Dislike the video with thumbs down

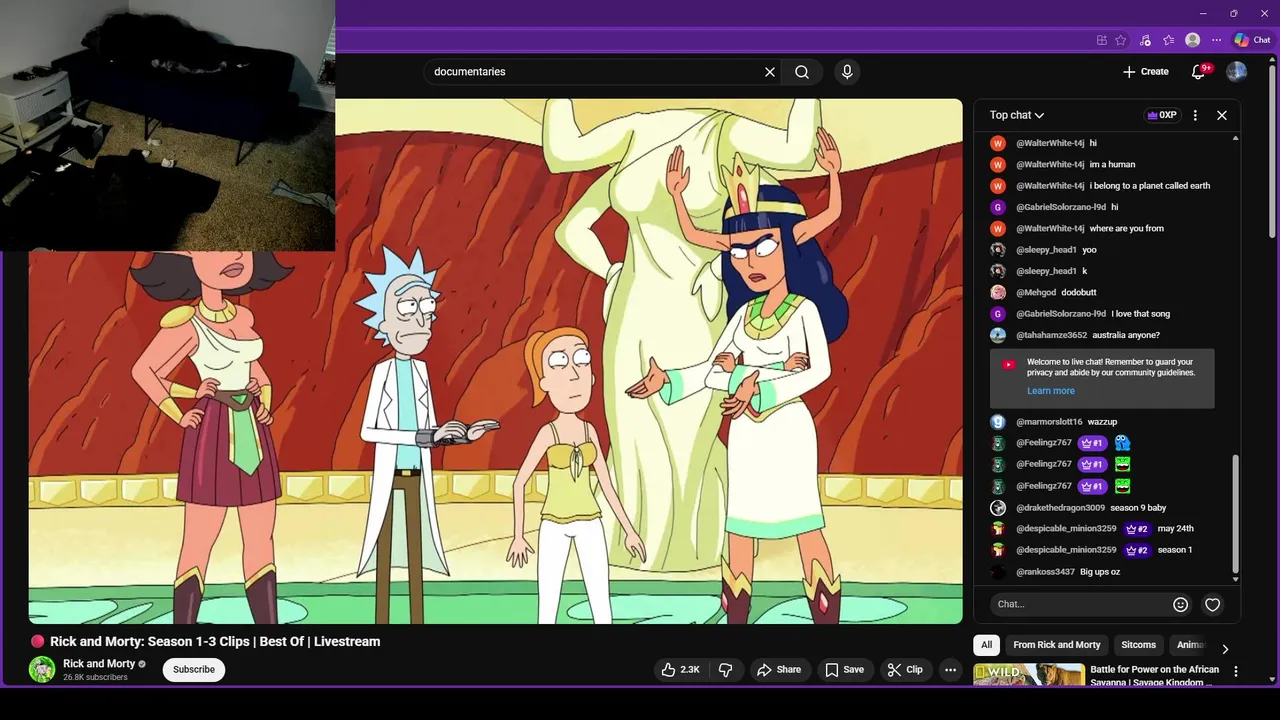click(x=727, y=670)
